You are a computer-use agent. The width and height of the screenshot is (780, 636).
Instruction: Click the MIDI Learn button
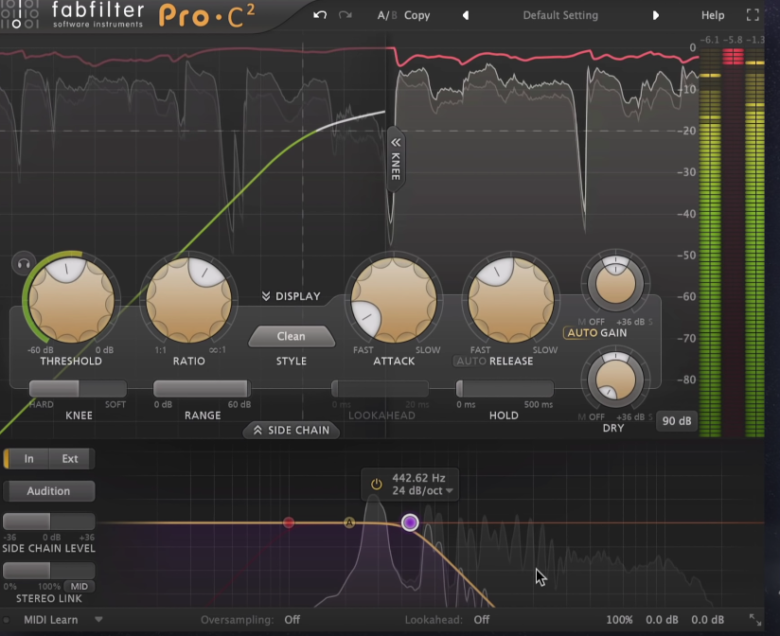[x=51, y=620]
